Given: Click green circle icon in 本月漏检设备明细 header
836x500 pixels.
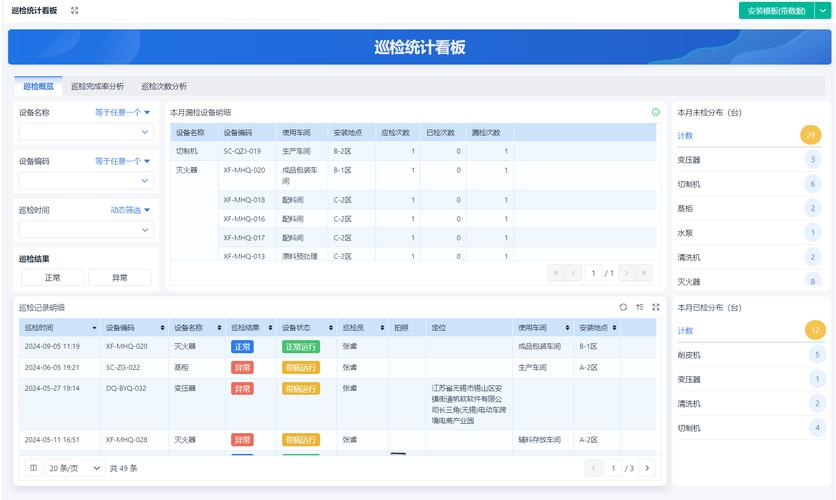Looking at the screenshot, I should (x=656, y=112).
